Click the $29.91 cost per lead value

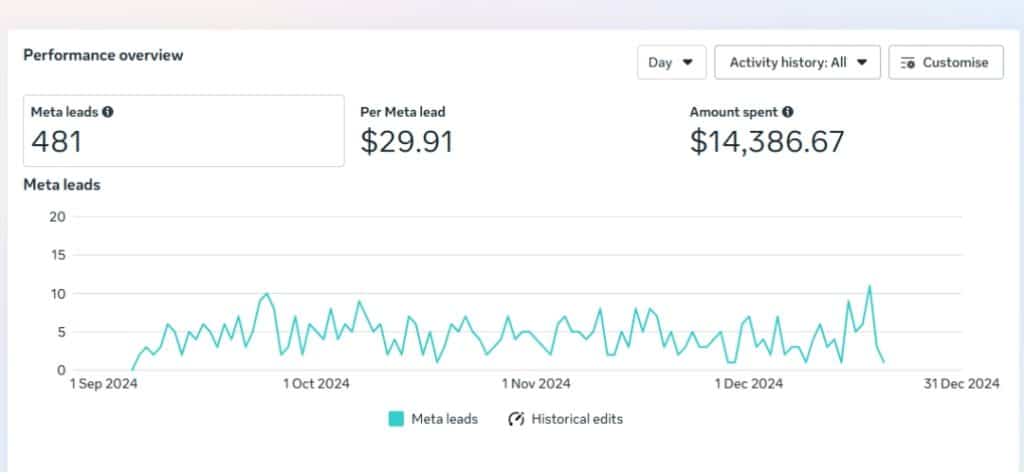(x=406, y=142)
